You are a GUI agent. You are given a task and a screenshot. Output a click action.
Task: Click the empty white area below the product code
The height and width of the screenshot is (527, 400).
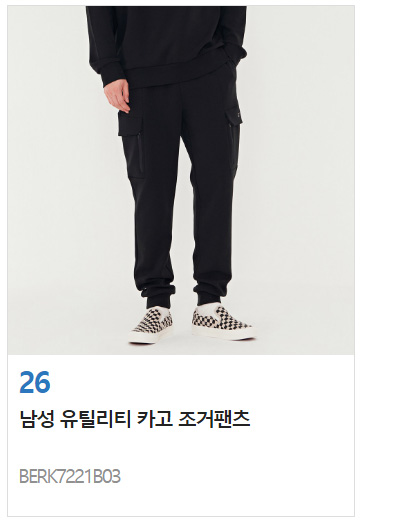[x=181, y=501]
